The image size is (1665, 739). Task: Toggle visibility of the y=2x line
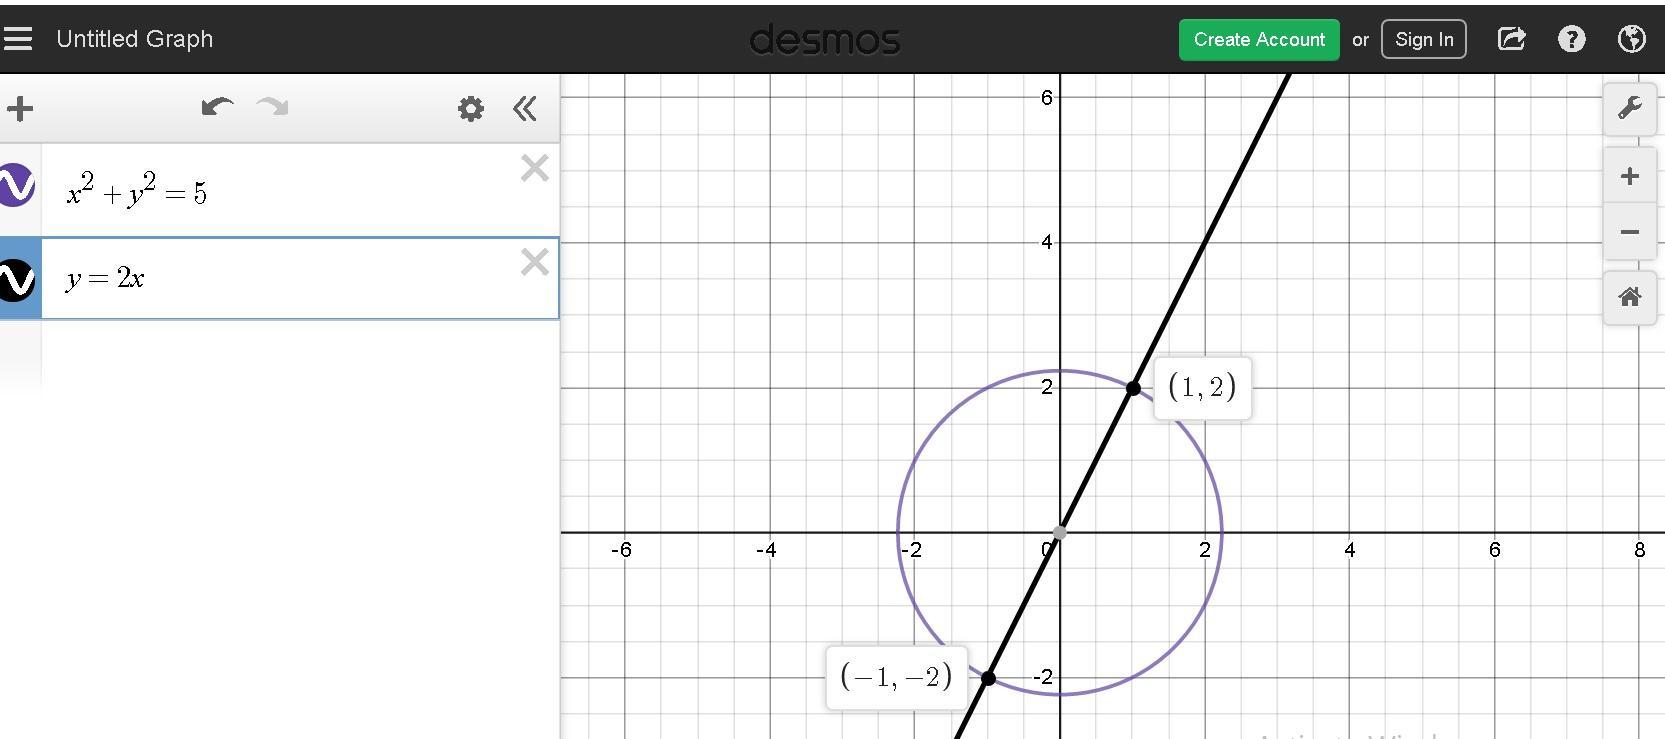click(x=16, y=280)
